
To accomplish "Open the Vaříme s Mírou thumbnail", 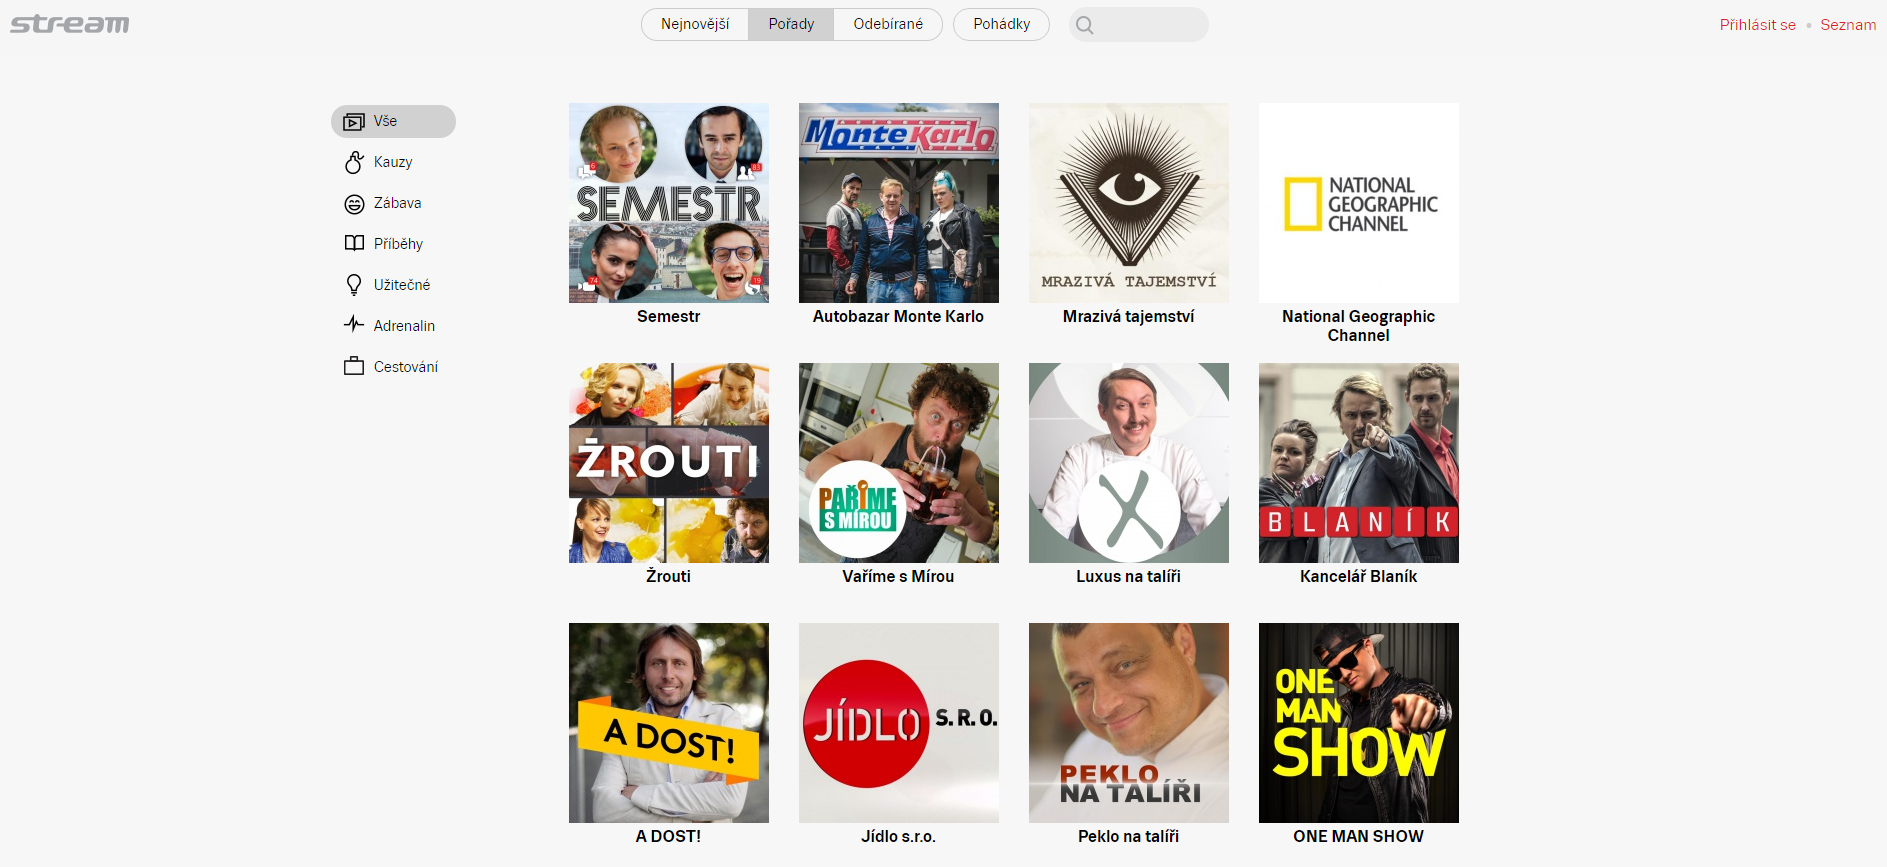I will 899,463.
